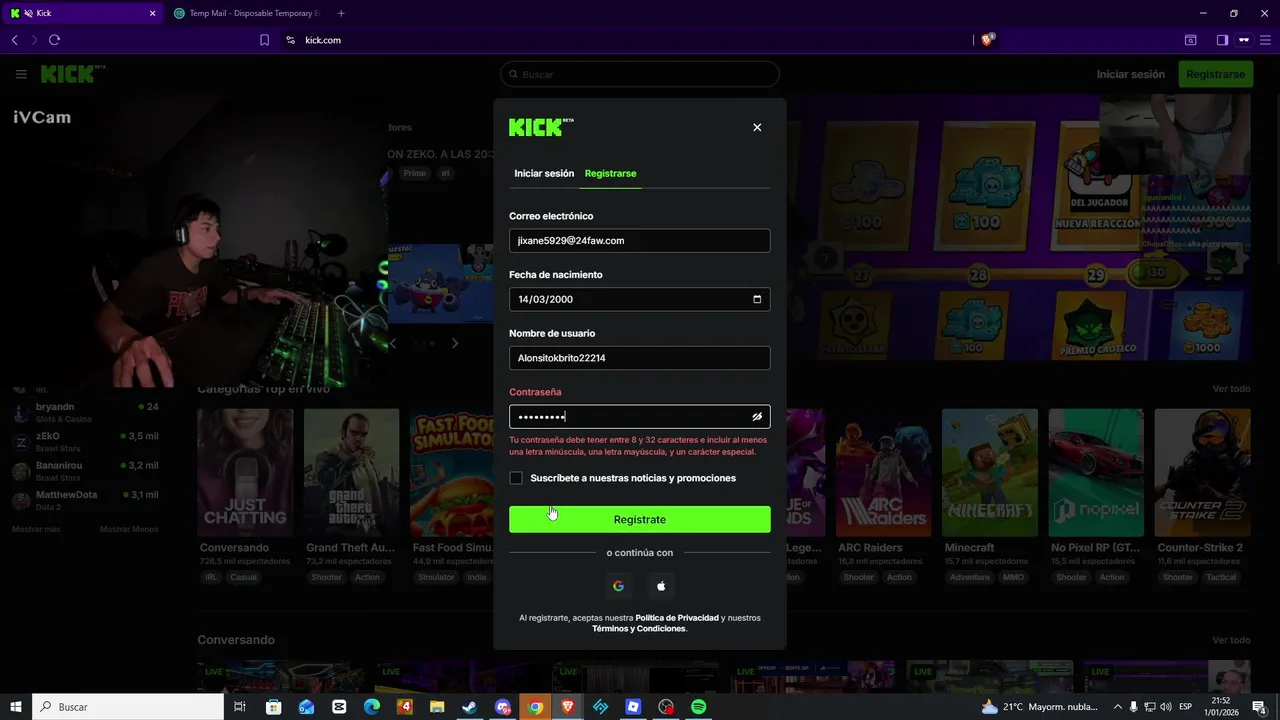Screen dimensions: 1280x720
Task: Click Windows taskbar Buscar search box
Action: [x=128, y=707]
